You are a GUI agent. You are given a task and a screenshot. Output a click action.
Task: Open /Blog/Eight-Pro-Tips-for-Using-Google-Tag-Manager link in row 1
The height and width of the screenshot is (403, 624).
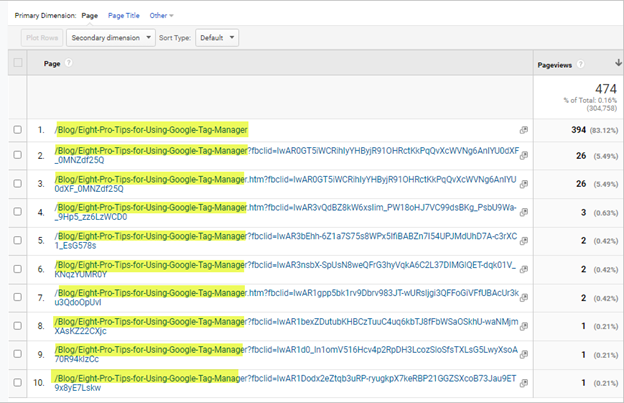tap(151, 130)
